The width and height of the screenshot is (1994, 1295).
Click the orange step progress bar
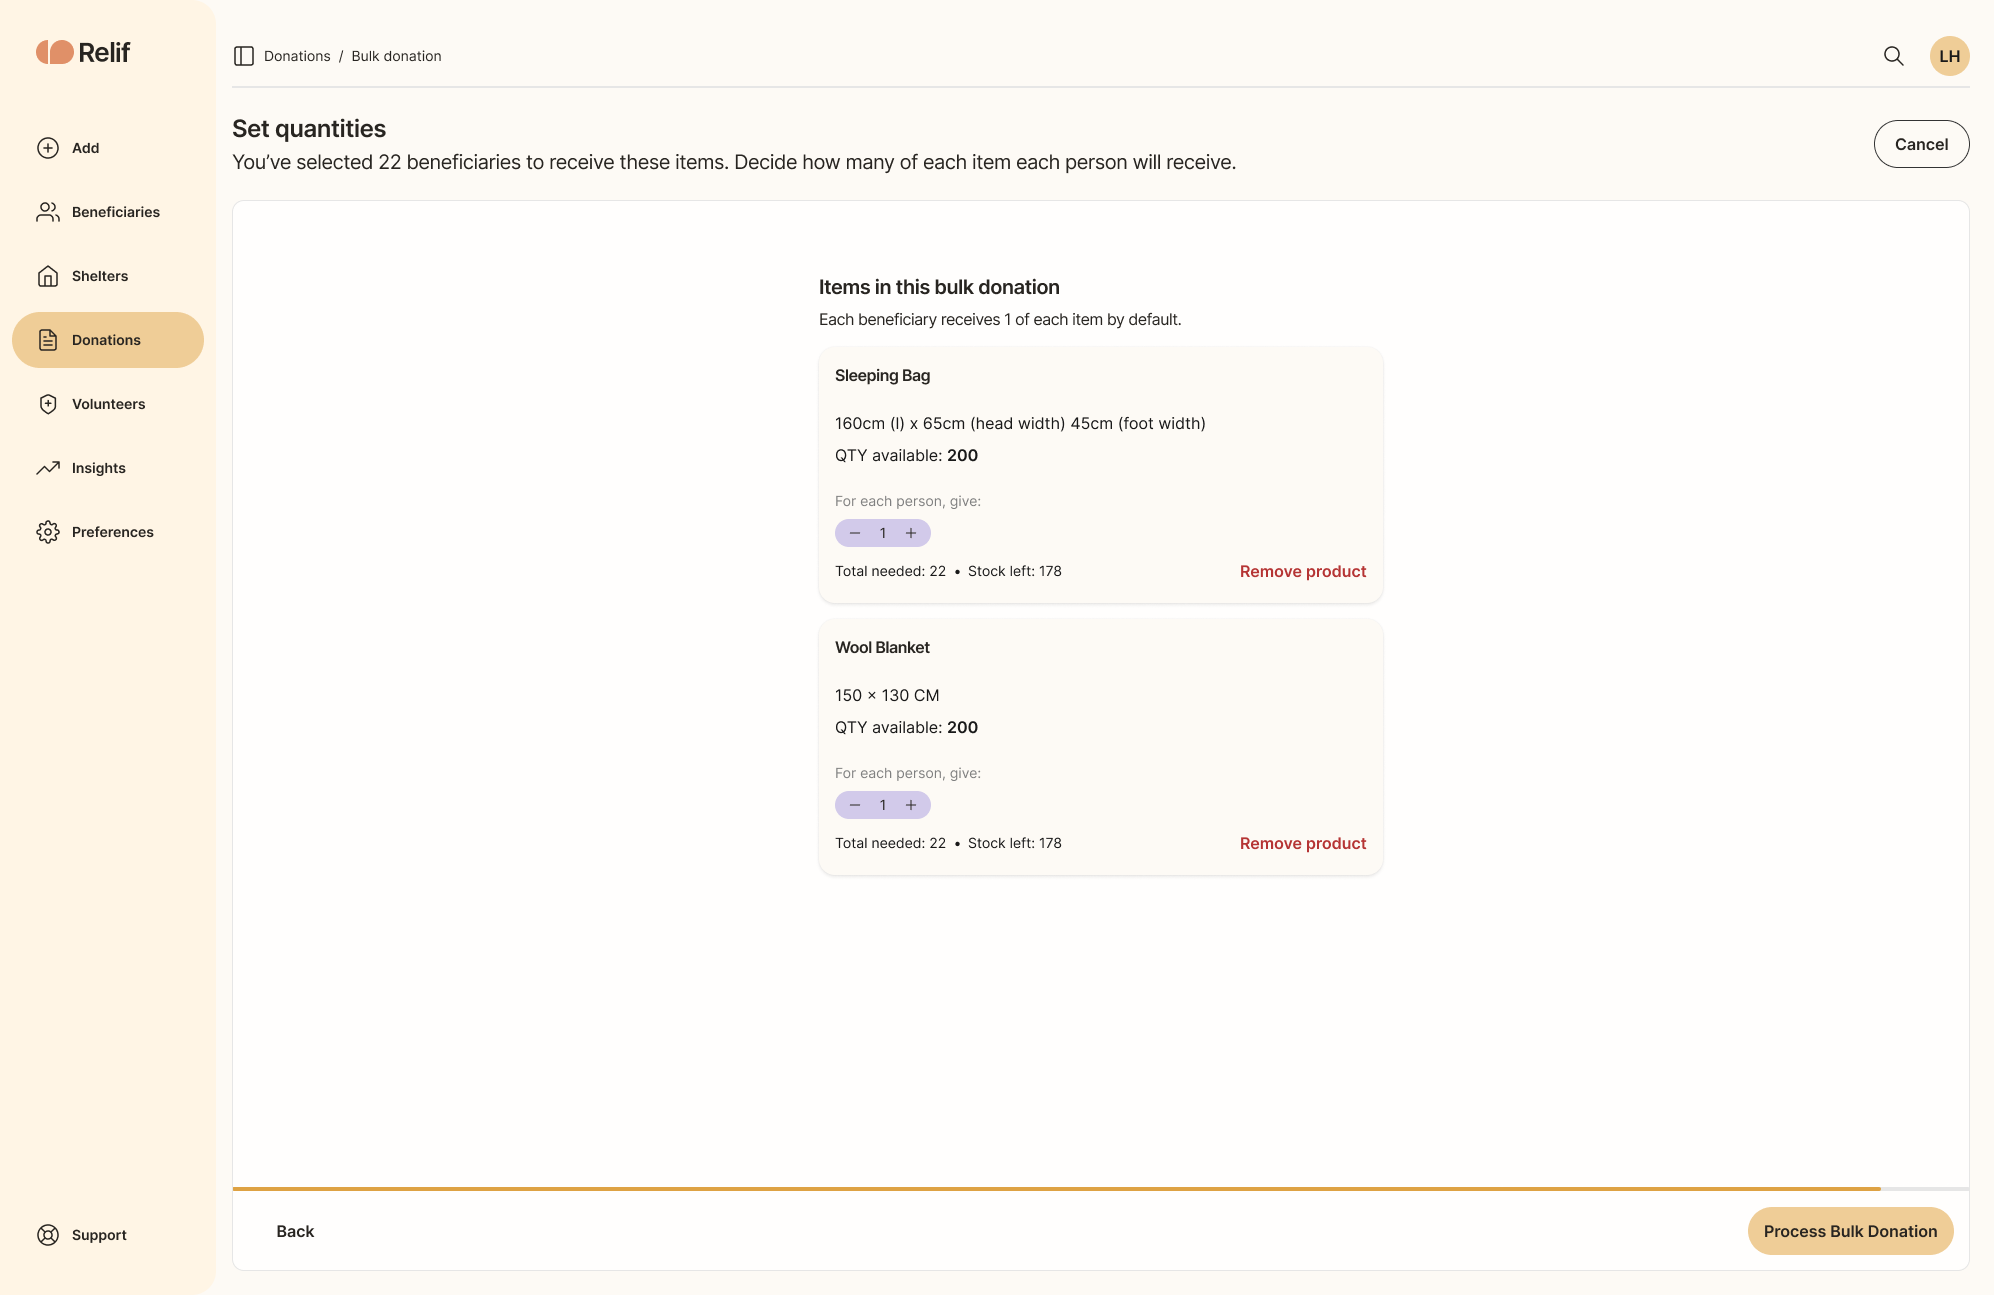tap(1057, 1189)
